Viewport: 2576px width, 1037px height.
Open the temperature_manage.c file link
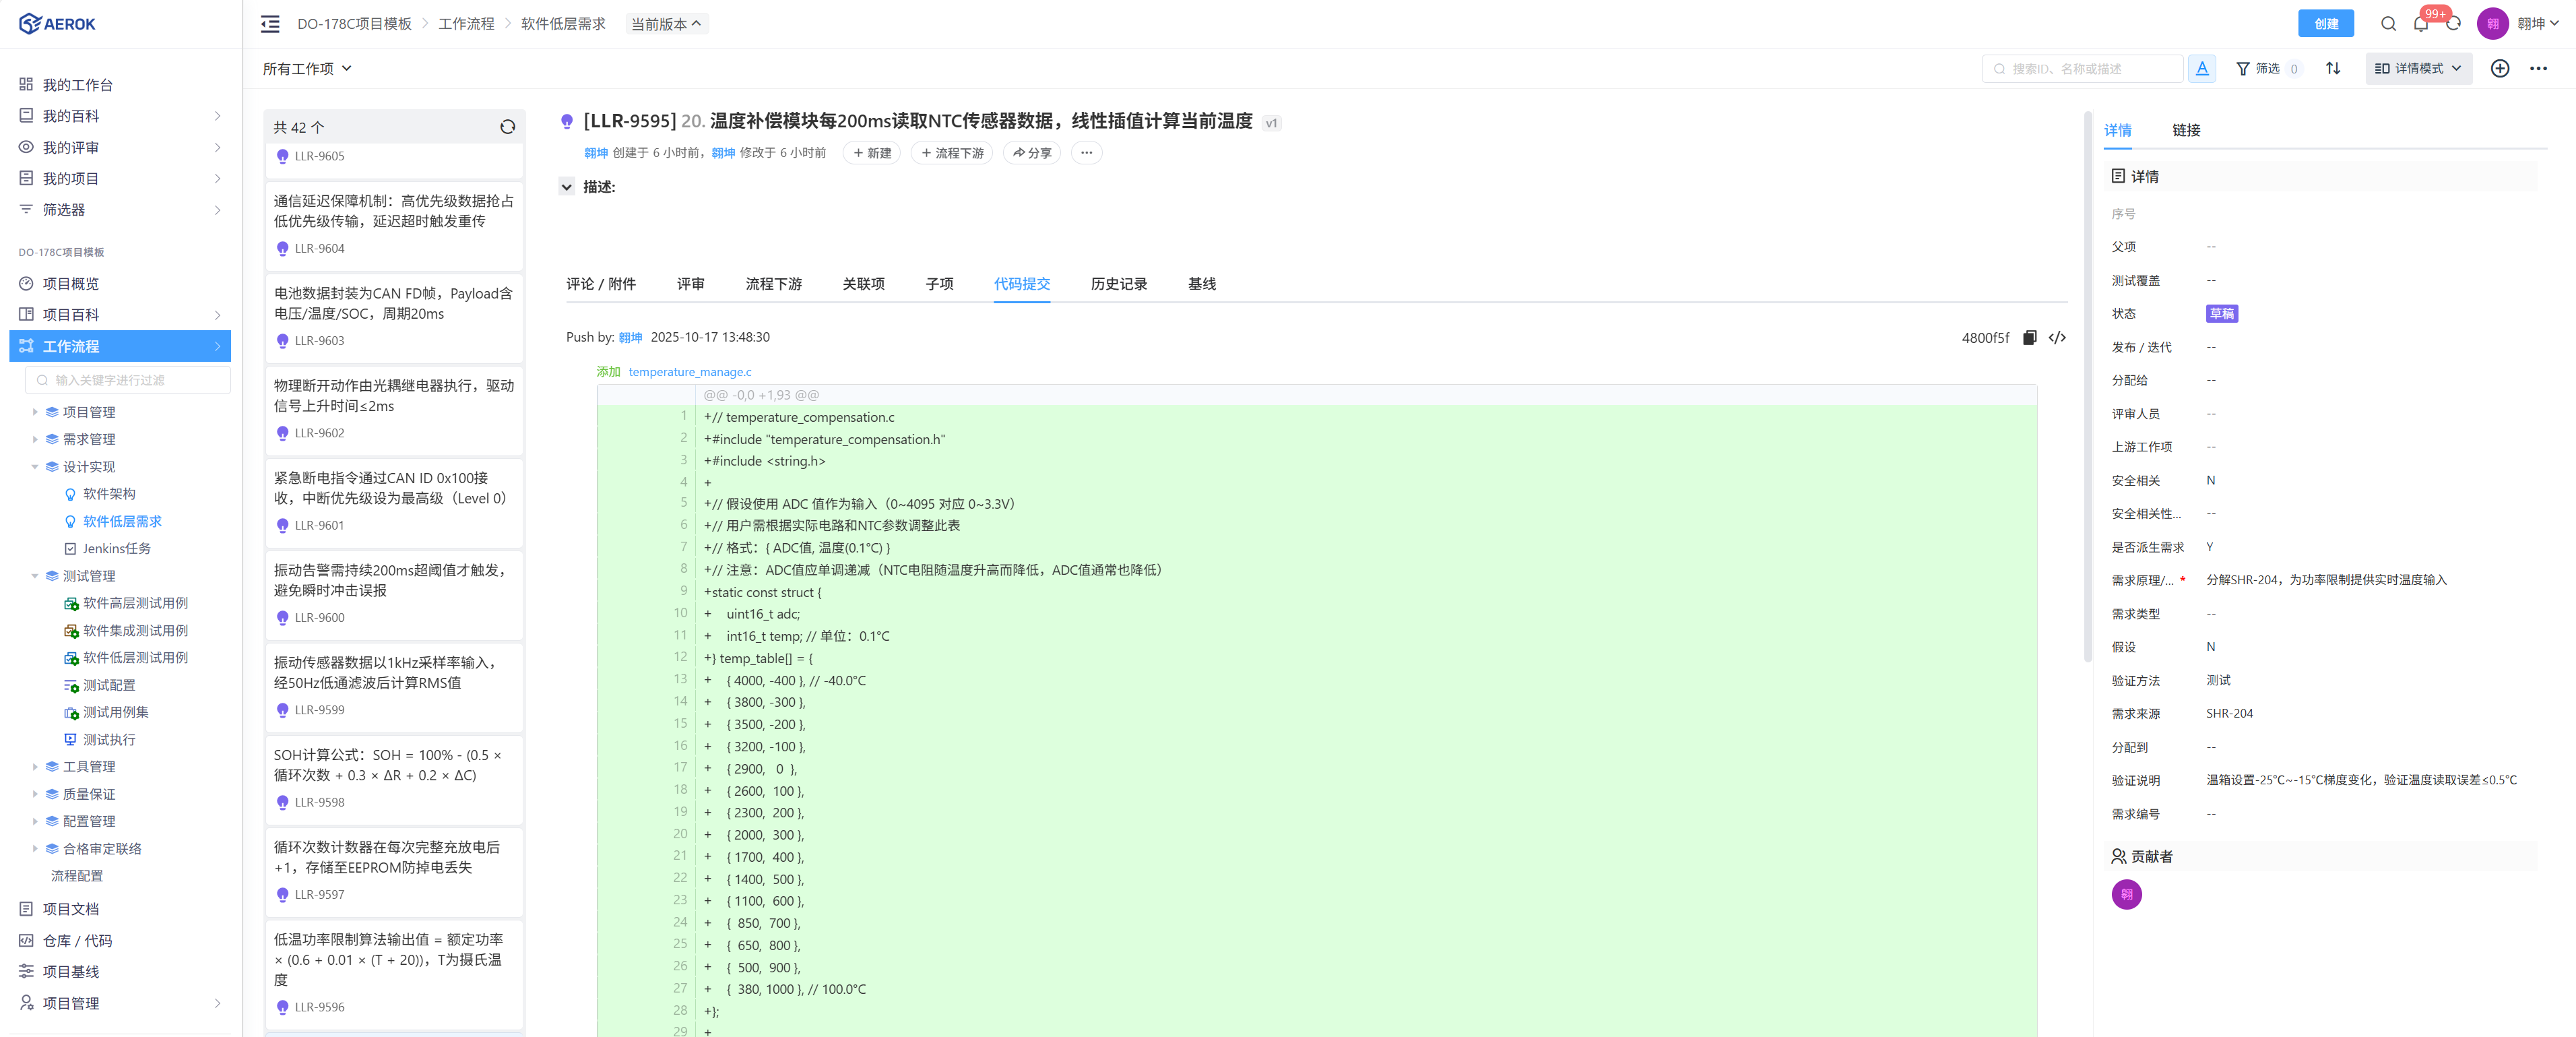[689, 372]
